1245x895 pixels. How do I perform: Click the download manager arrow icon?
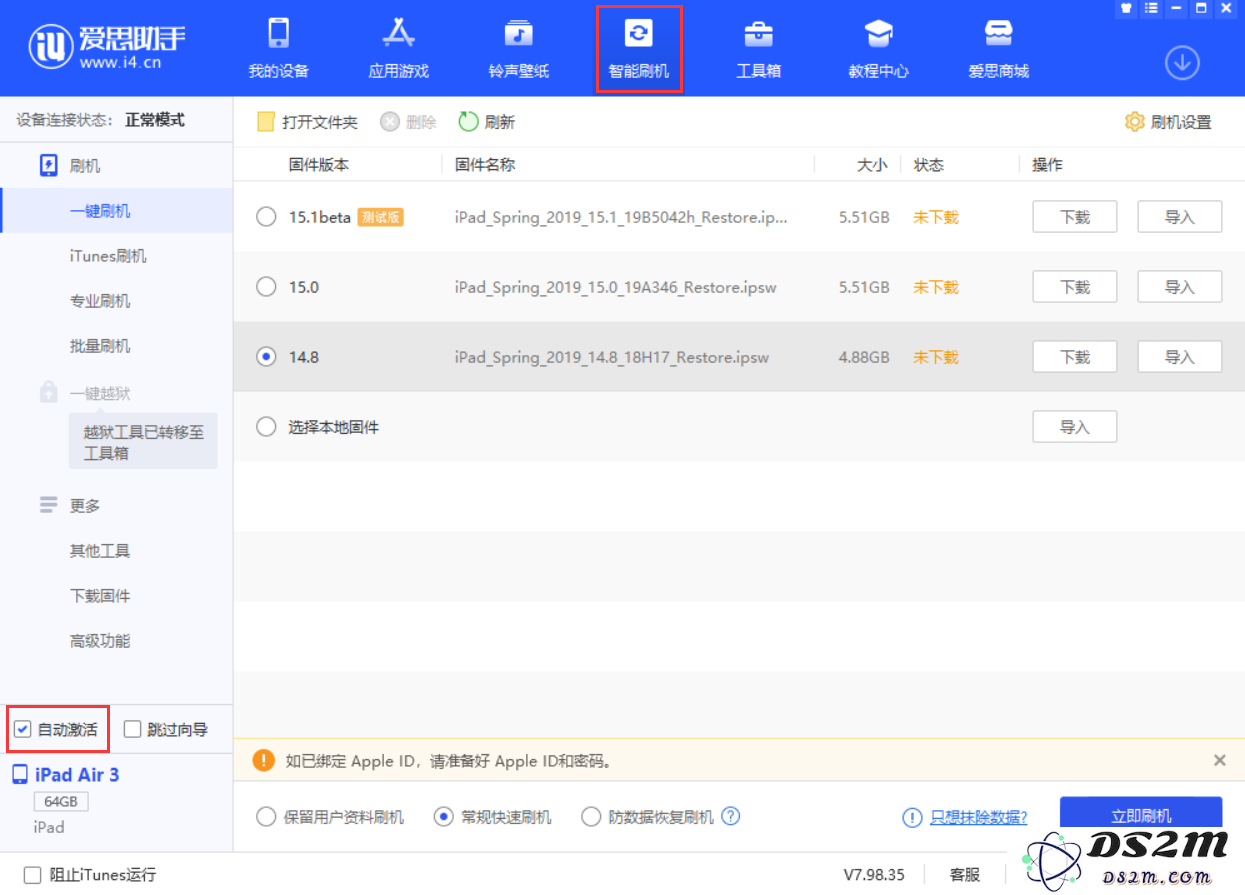(1182, 63)
